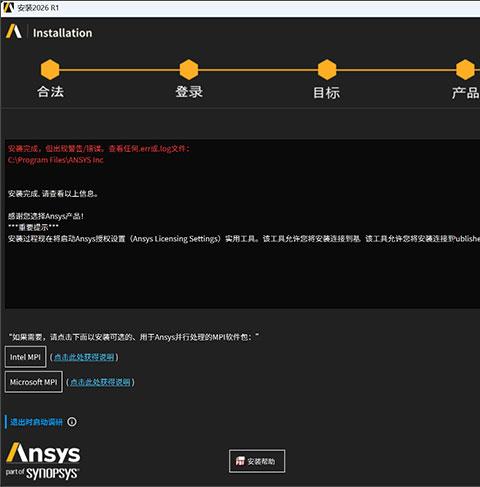Image resolution: width=480 pixels, height=487 pixels.
Task: Click the 登录 step label
Action: (189, 92)
